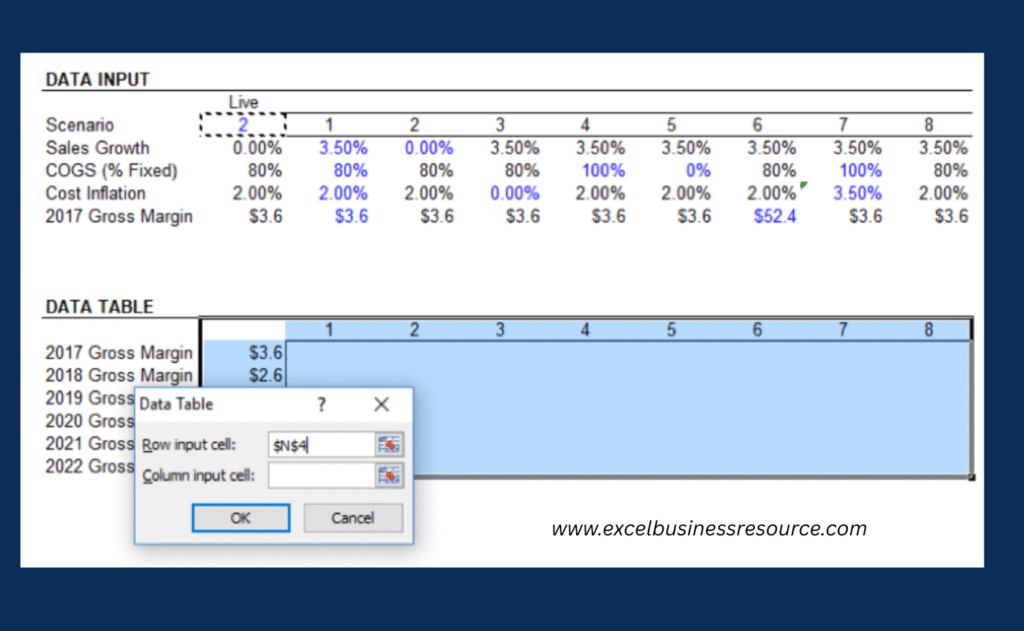Click the Row input cell range selector icon

[392, 444]
